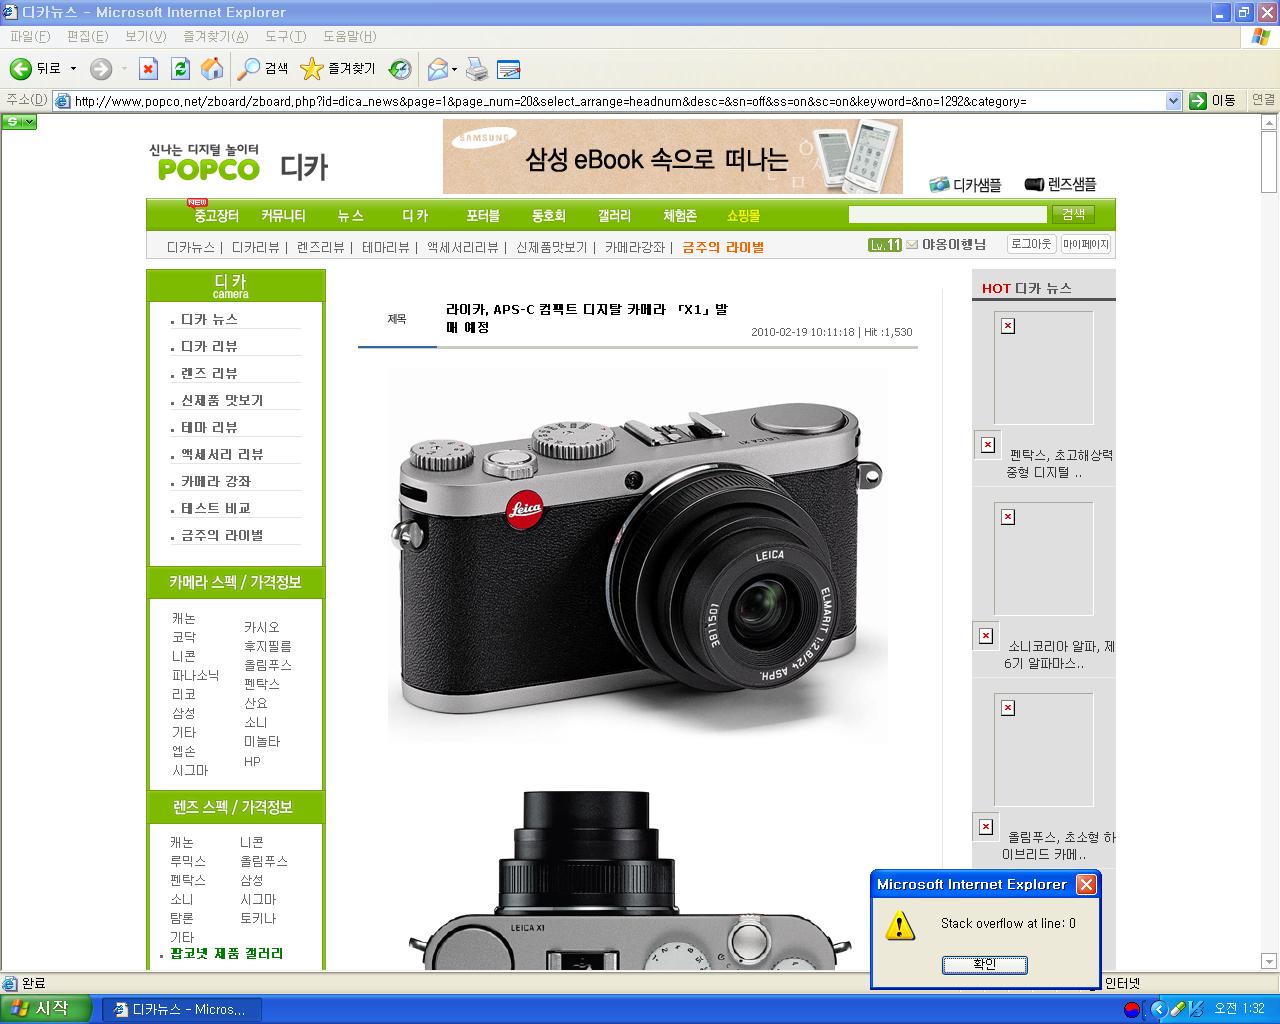Open the 보기(V) menu

point(145,36)
